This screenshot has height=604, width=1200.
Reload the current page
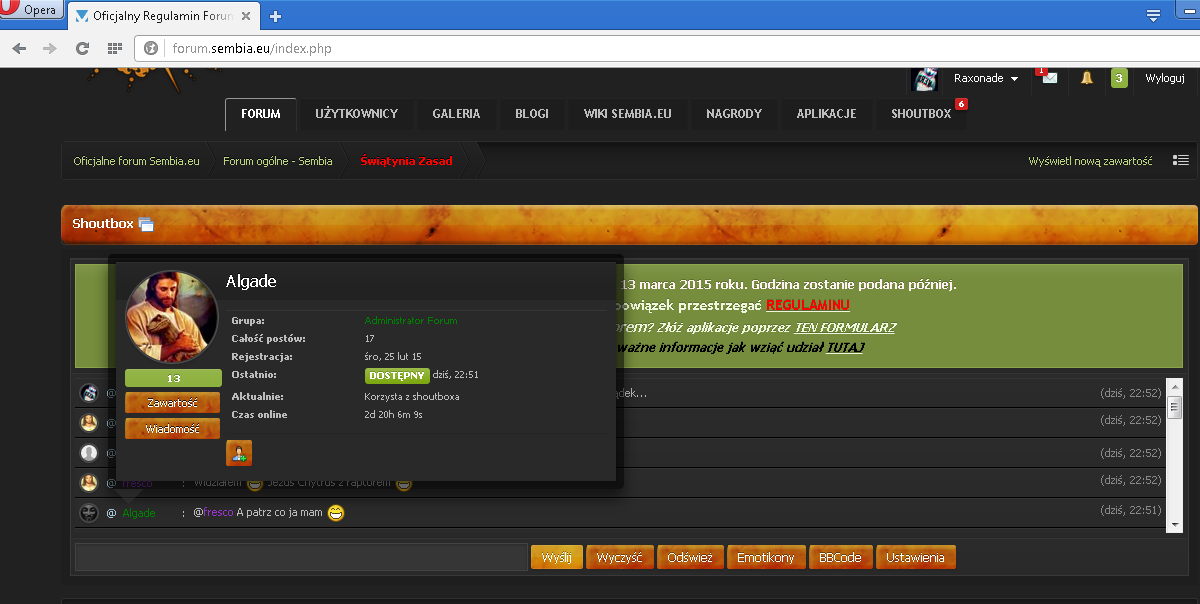[83, 48]
